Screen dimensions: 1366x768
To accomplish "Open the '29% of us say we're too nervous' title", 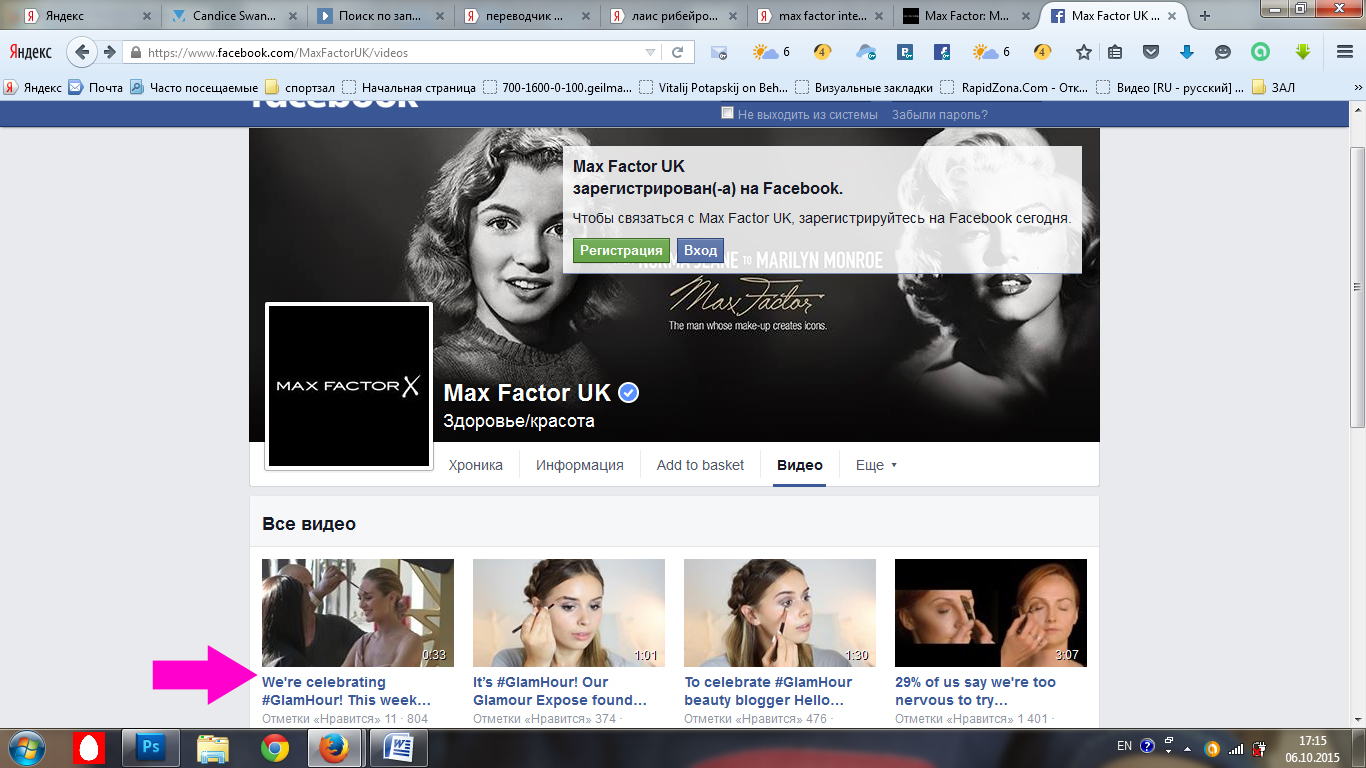I will (x=976, y=691).
